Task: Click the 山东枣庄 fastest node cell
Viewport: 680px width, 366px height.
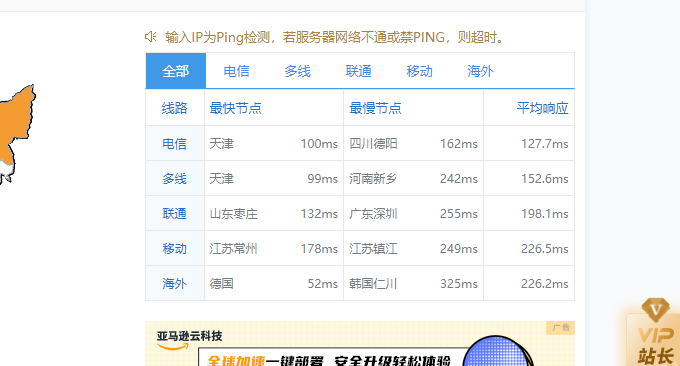Action: click(233, 213)
